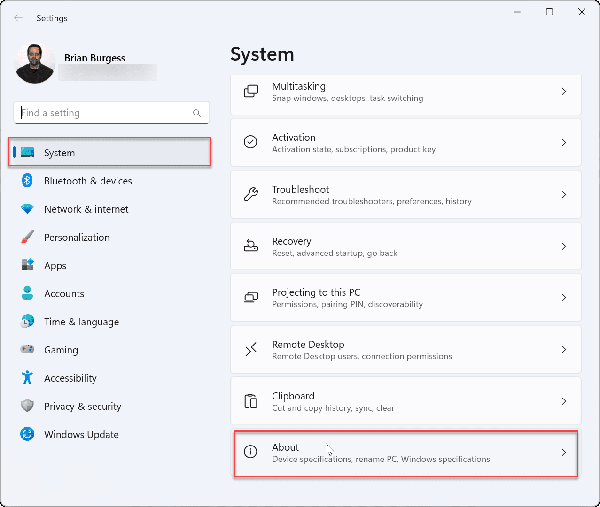
Task: Click the Remote Desktop arrows icon
Action: coord(251,349)
